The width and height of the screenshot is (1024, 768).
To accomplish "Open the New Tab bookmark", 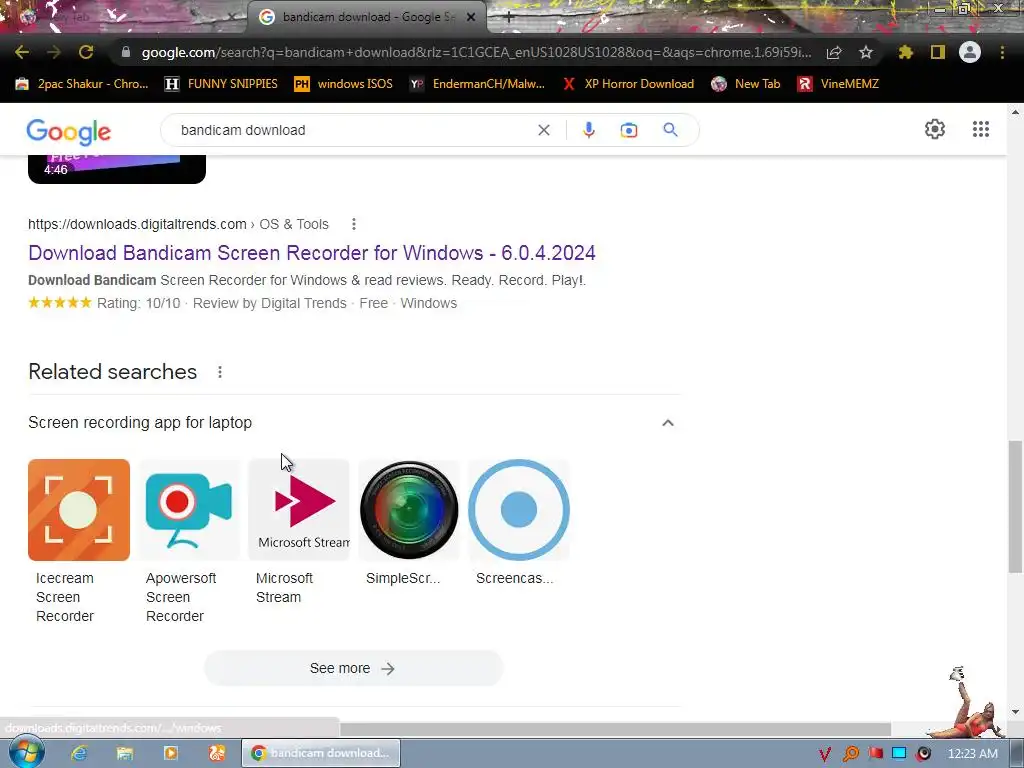I will [x=746, y=84].
